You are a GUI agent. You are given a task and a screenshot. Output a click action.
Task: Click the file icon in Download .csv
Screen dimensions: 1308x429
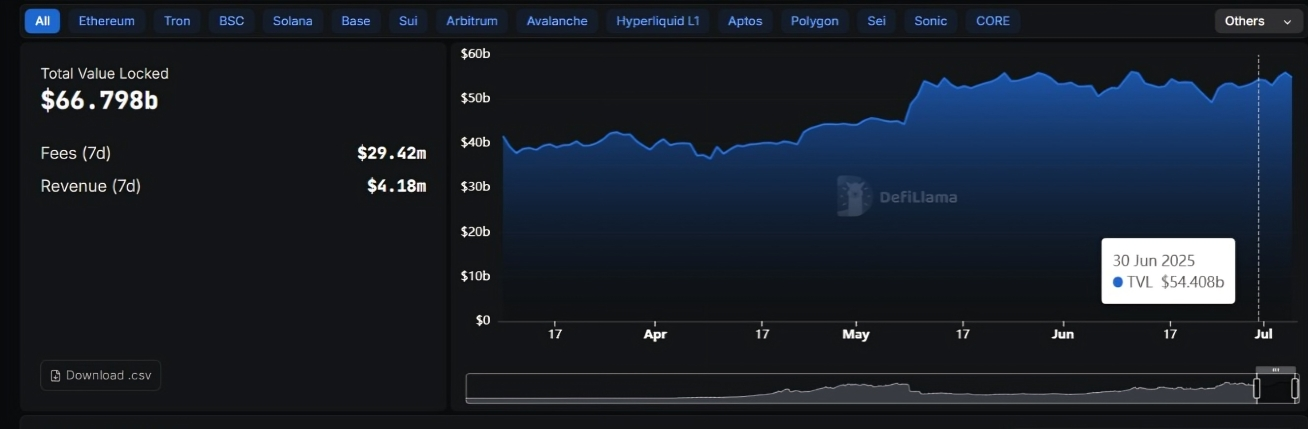point(55,376)
